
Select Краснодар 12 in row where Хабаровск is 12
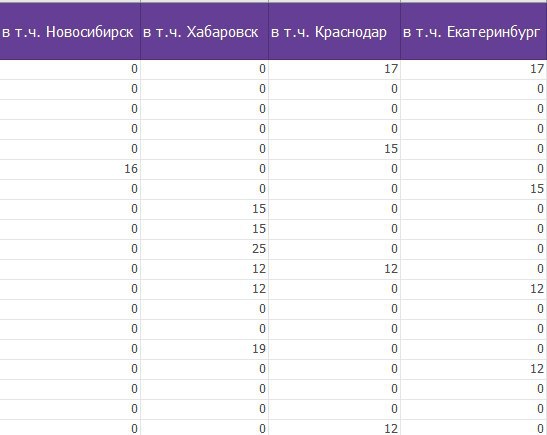[x=335, y=269]
